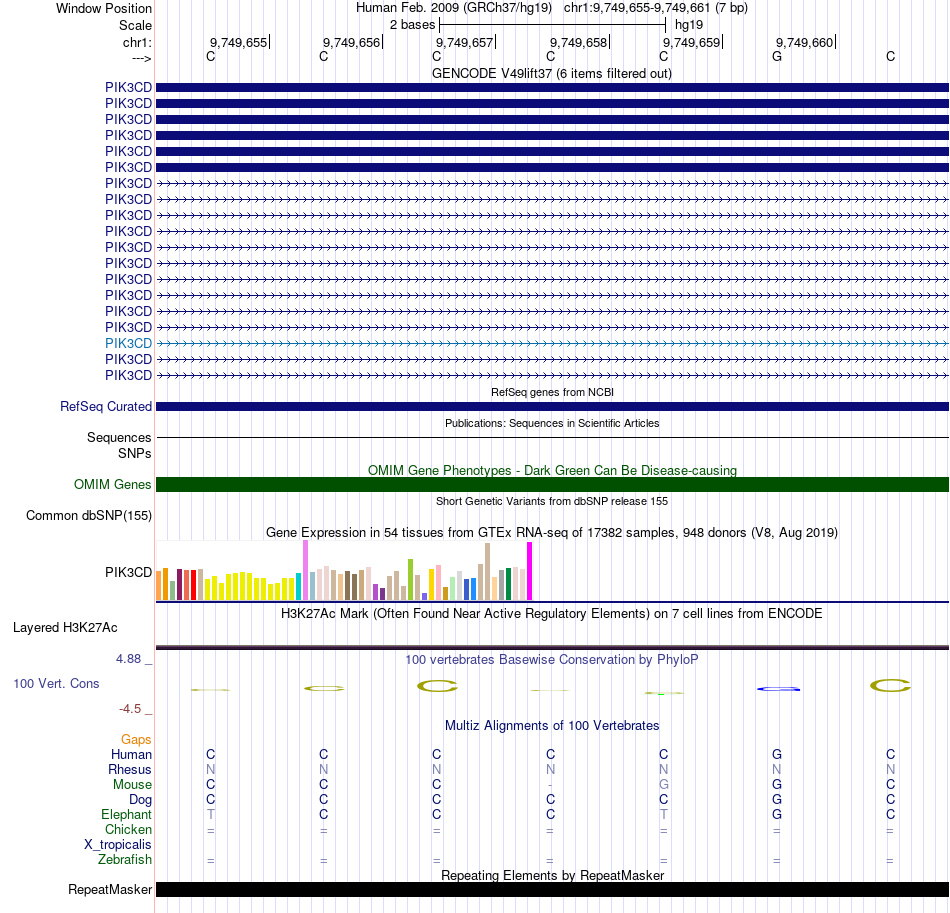Click the black RepeatMasker track bar
This screenshot has width=950, height=913.
point(552,889)
